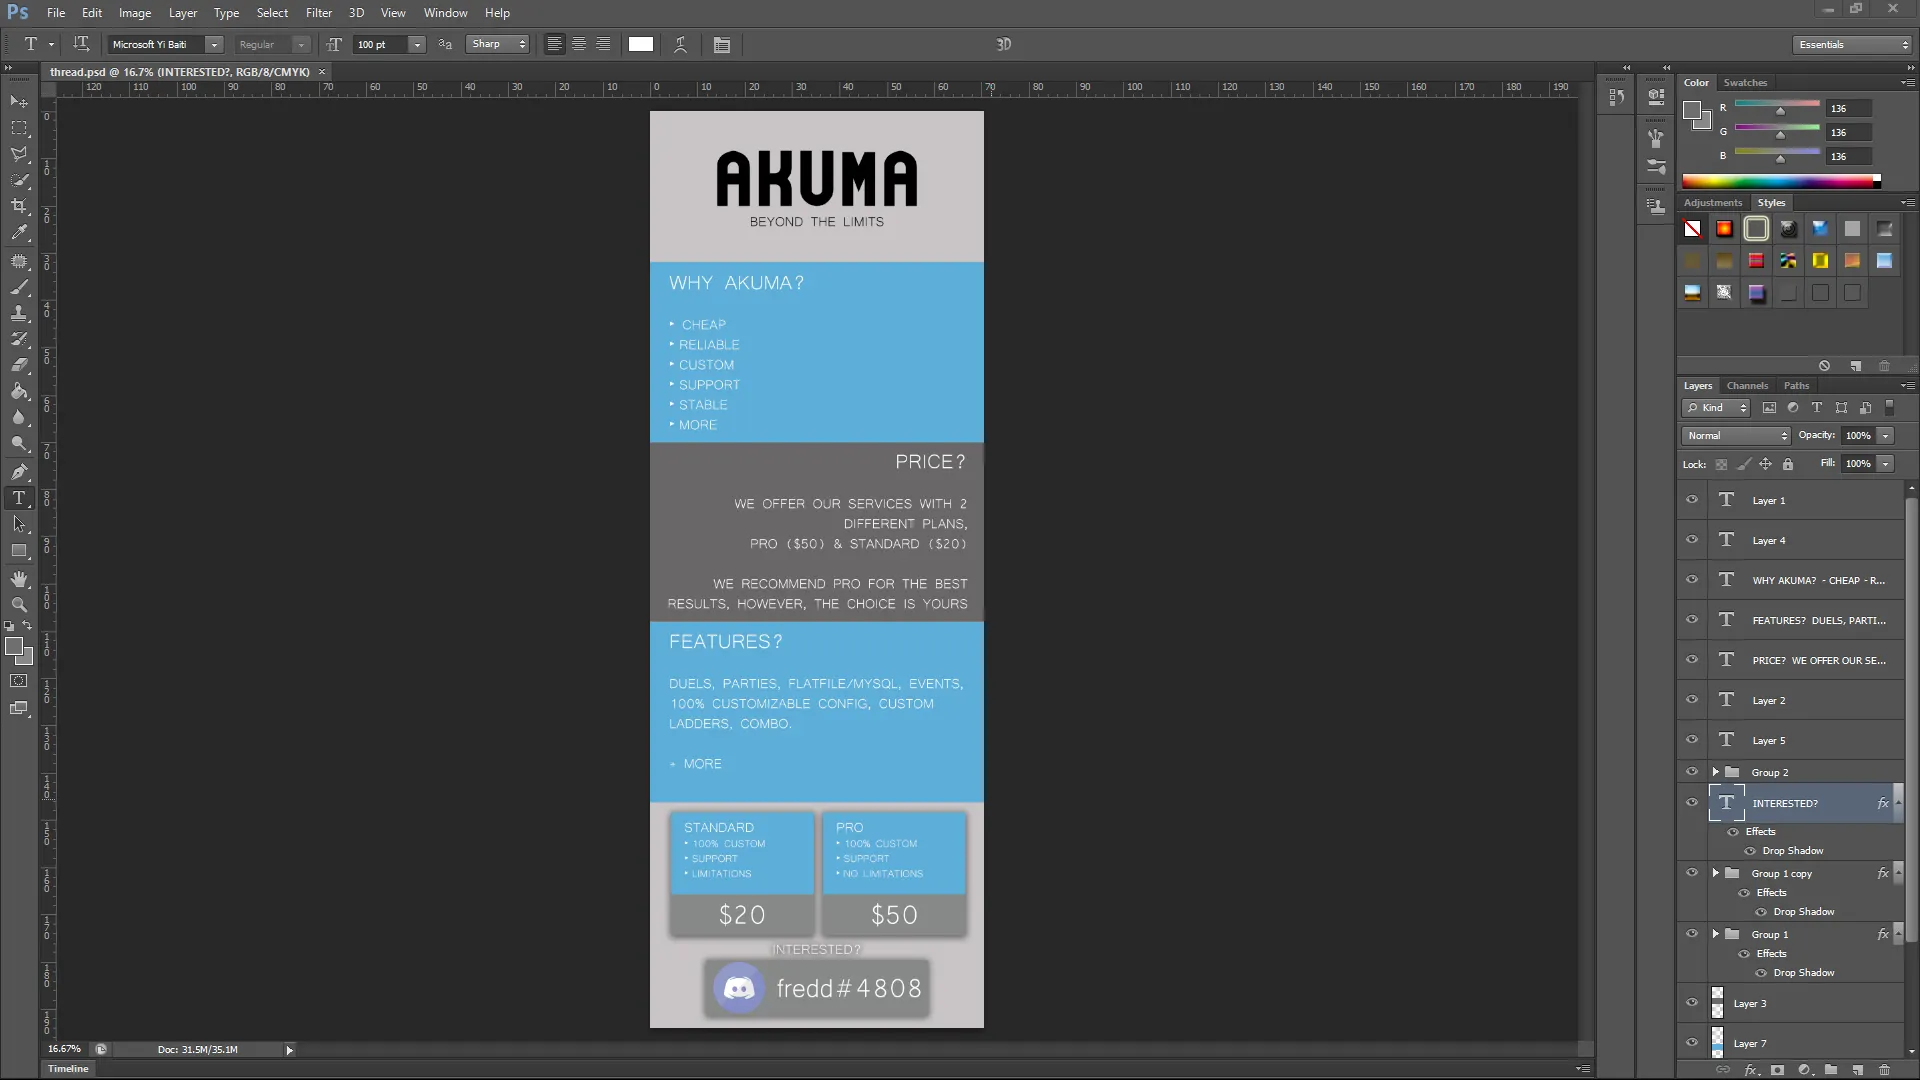The image size is (1920, 1080).
Task: Select the Move tool
Action: tap(19, 102)
